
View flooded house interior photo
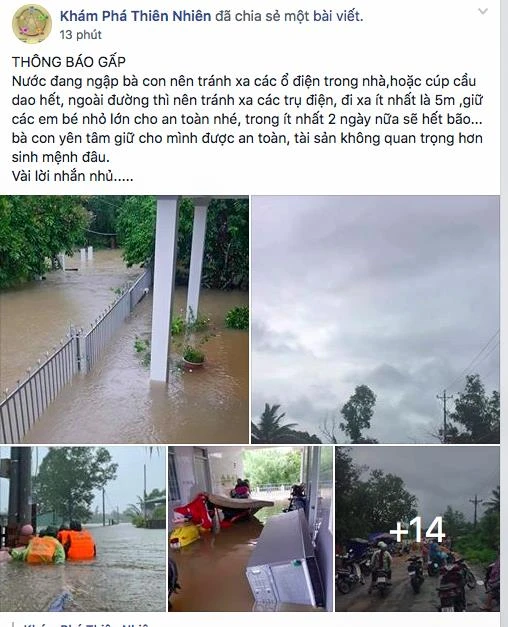(x=250, y=529)
